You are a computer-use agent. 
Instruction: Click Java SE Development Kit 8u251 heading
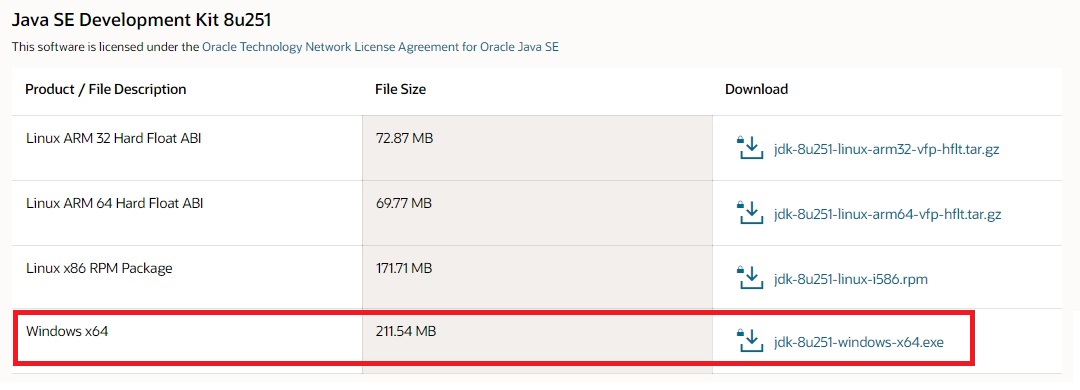141,20
